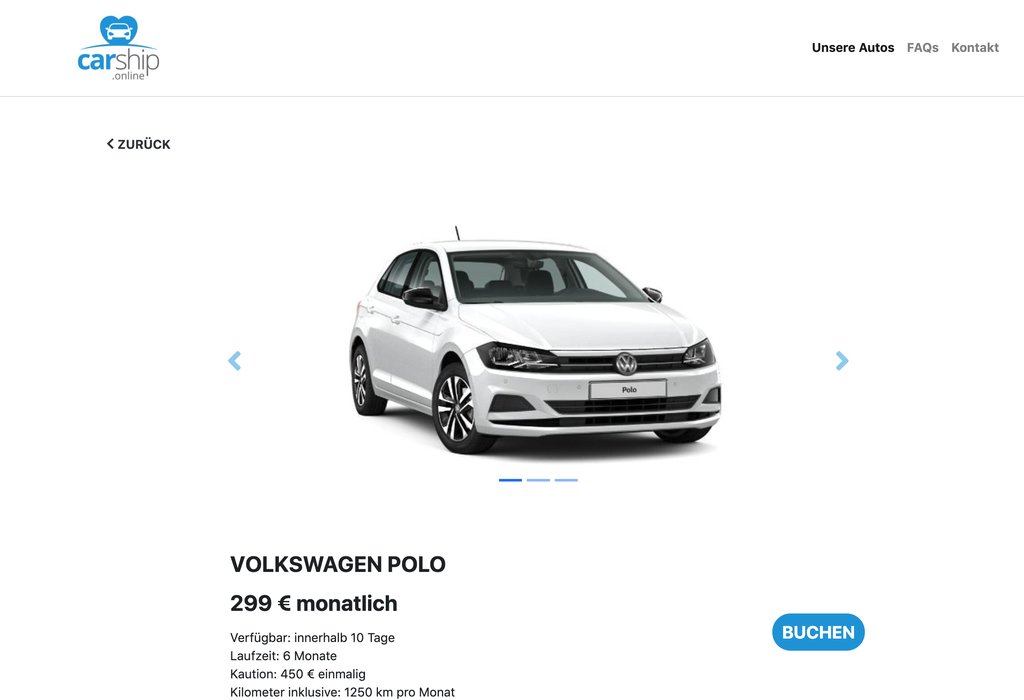This screenshot has height=700, width=1024.
Task: Click the VOLKSWAGEN POLO heading
Action: (x=338, y=564)
